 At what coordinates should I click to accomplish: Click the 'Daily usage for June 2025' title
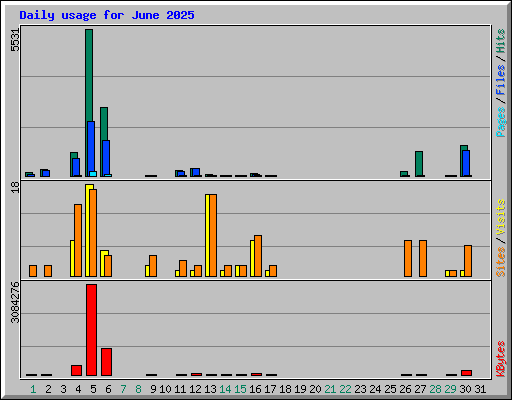point(107,15)
